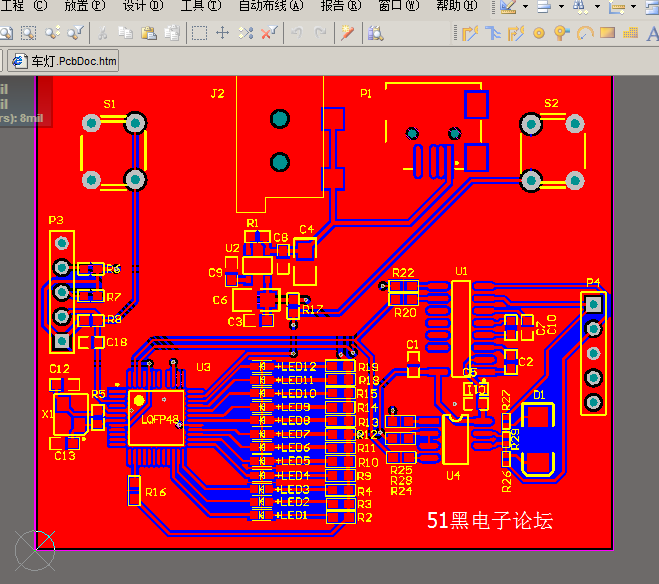The height and width of the screenshot is (584, 659).
Task: Select the D1 diode footprint
Action: 538,439
